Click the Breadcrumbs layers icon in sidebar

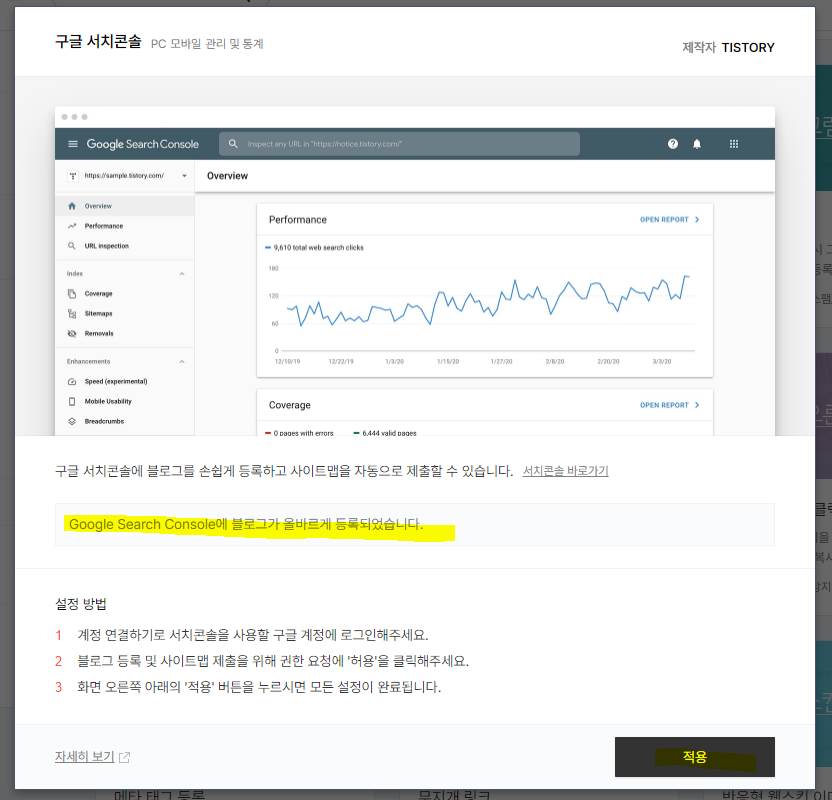72,421
